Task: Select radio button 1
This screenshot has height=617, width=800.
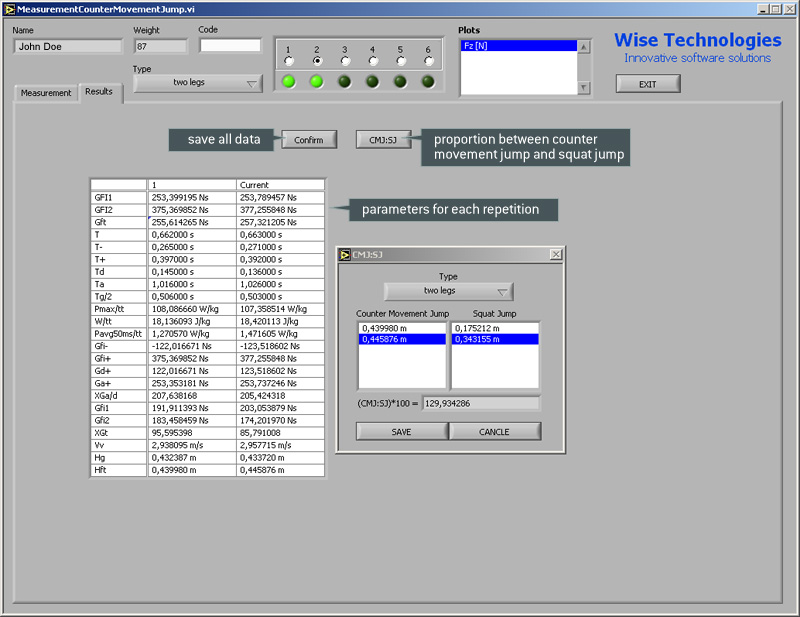Action: [x=289, y=61]
